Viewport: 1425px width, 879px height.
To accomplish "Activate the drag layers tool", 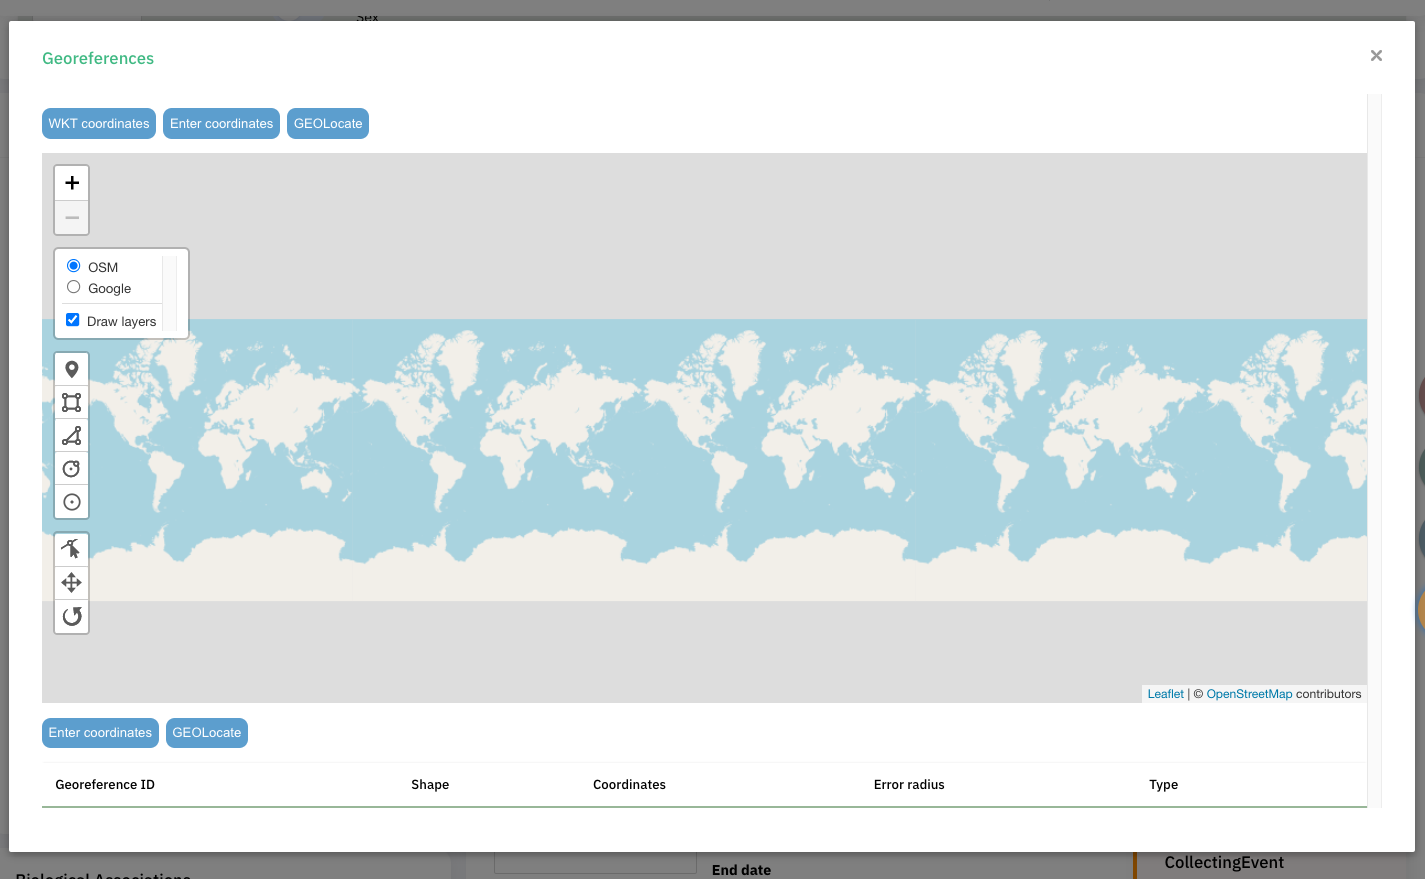I will click(71, 582).
